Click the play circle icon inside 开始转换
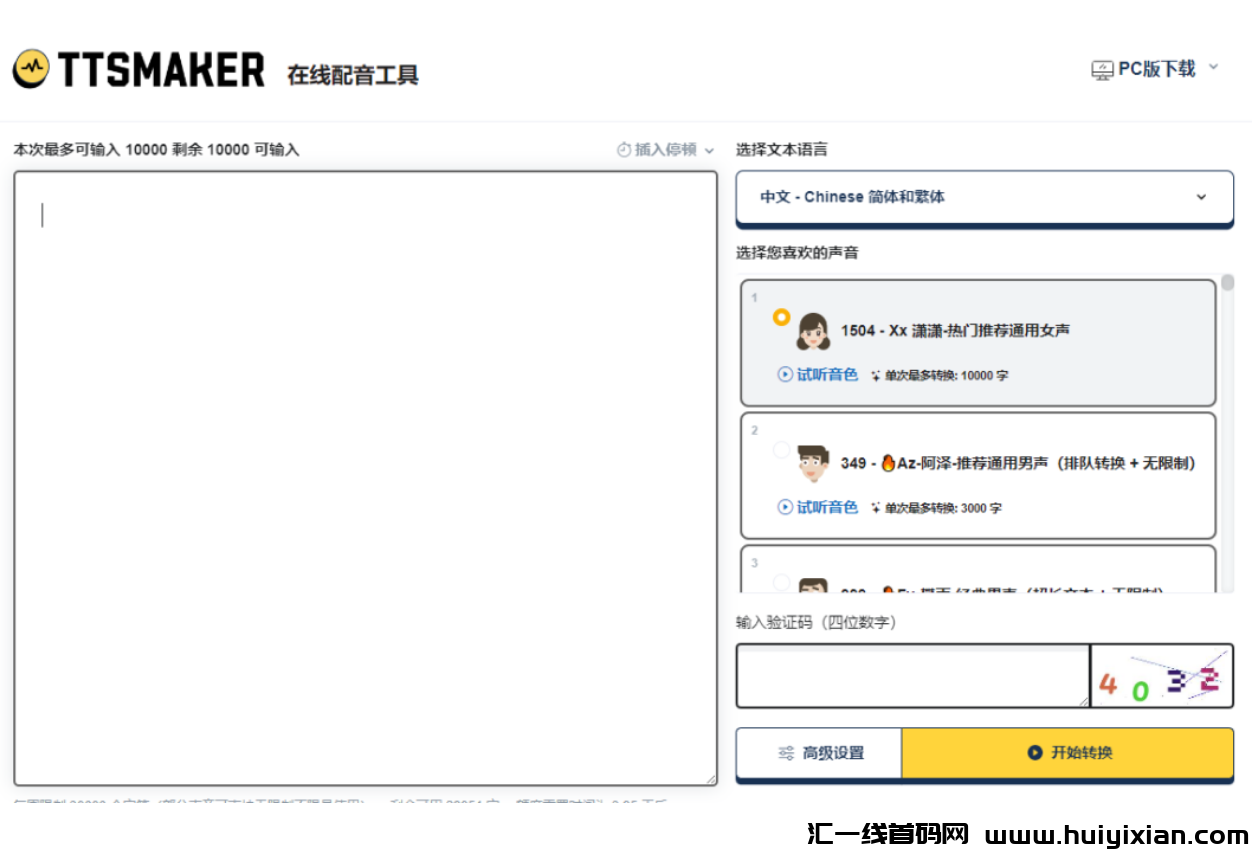This screenshot has width=1252, height=852. coord(1034,753)
